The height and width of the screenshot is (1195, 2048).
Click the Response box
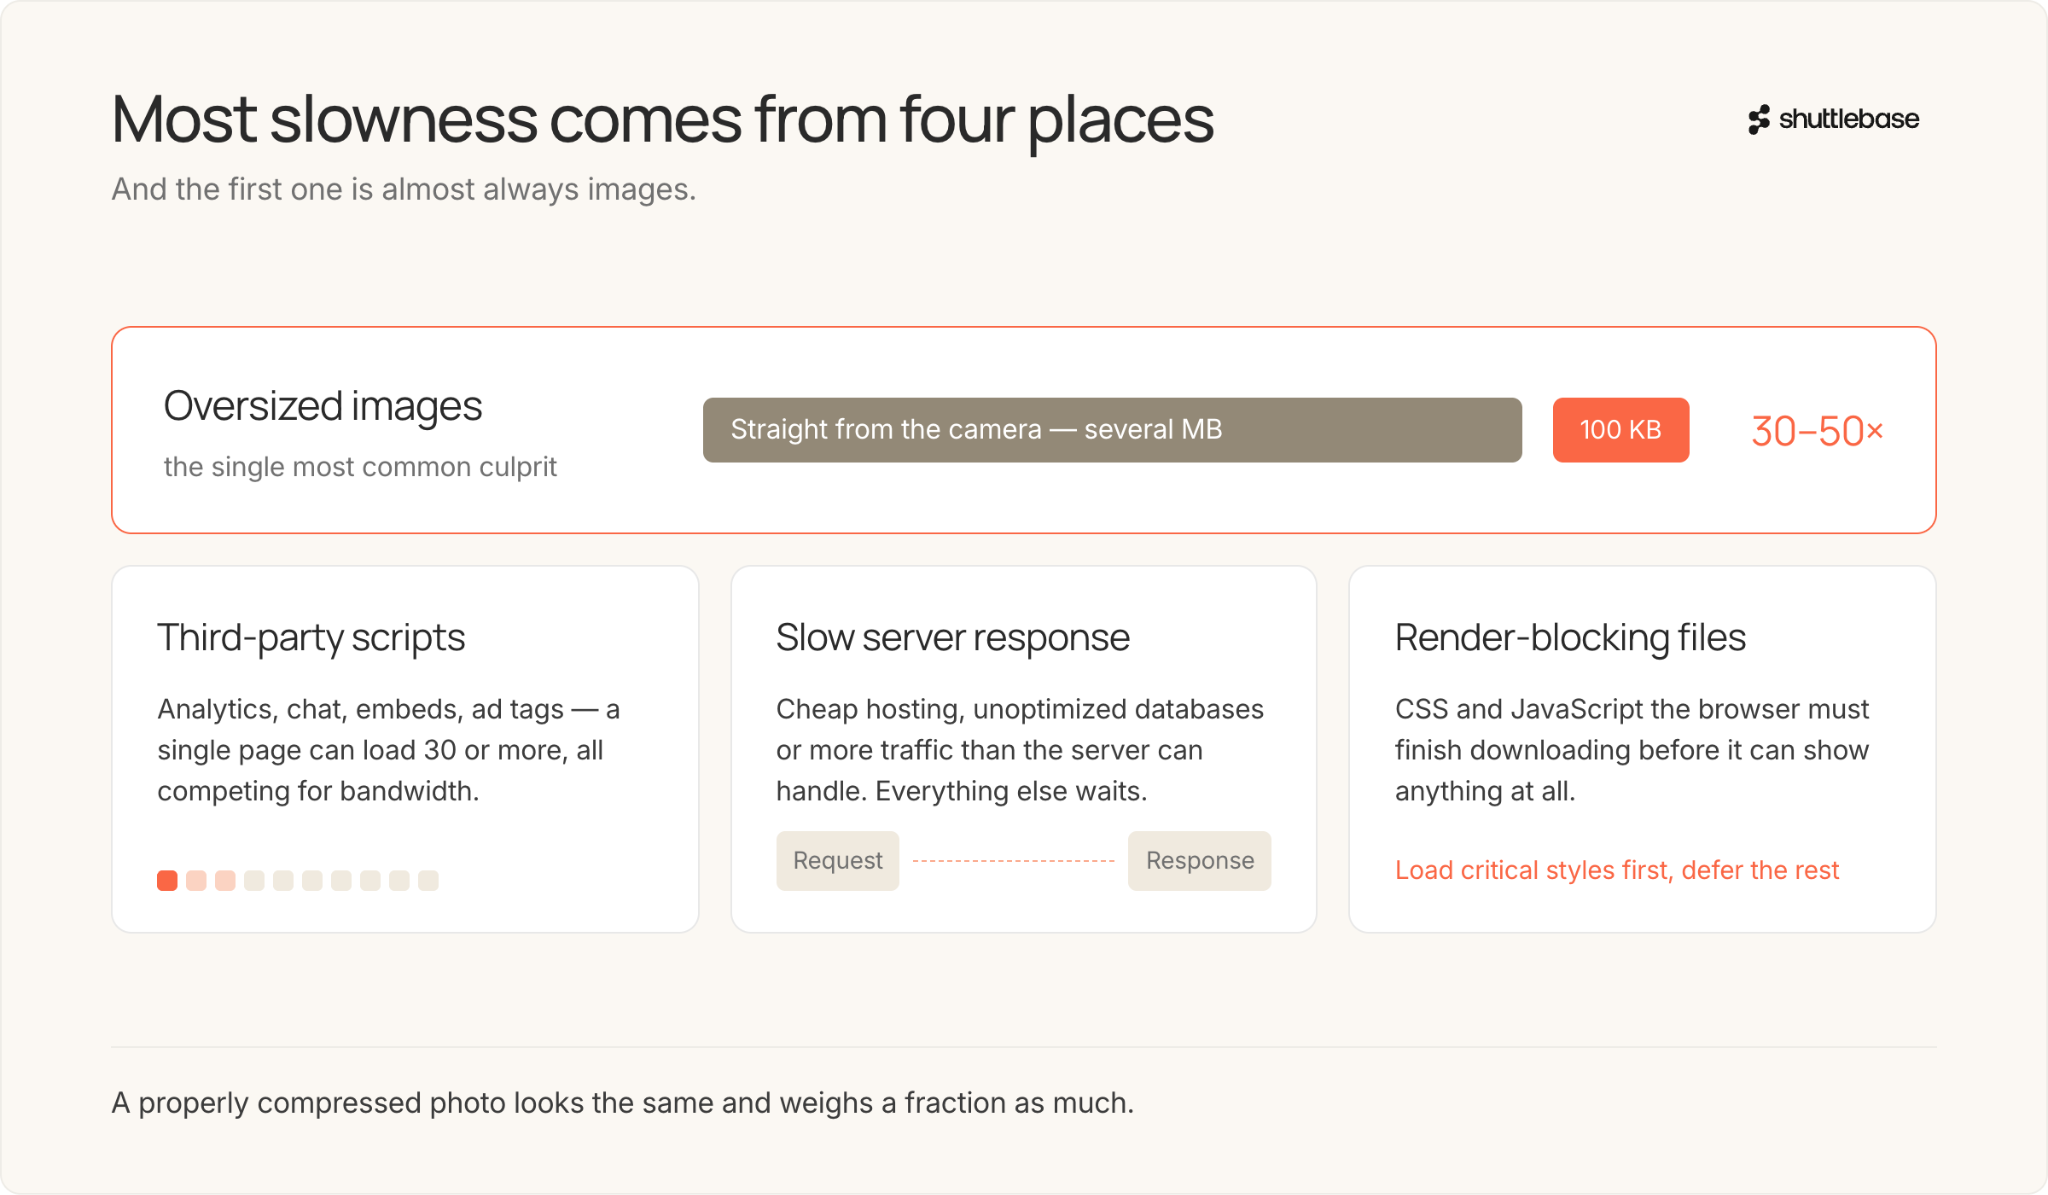click(x=1199, y=861)
